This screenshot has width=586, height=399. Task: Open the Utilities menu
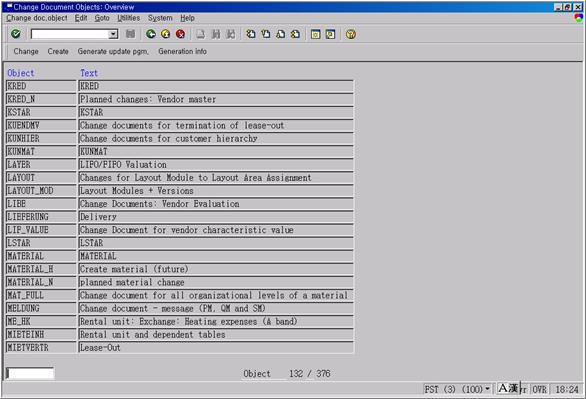129,18
